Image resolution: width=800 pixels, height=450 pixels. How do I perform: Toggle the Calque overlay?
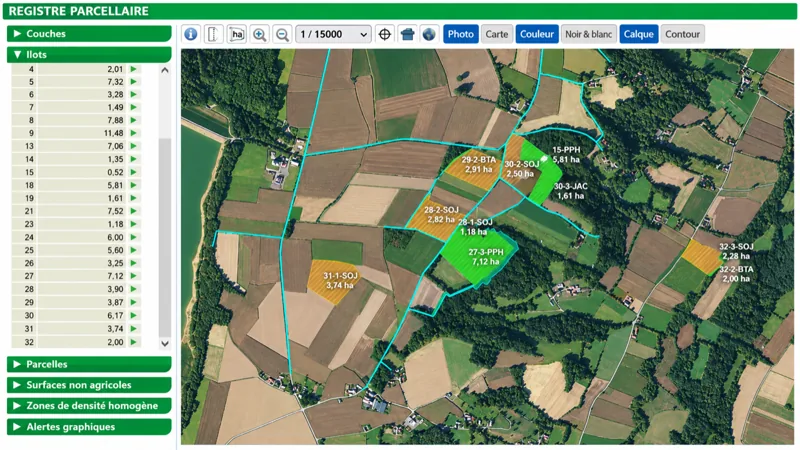(639, 34)
